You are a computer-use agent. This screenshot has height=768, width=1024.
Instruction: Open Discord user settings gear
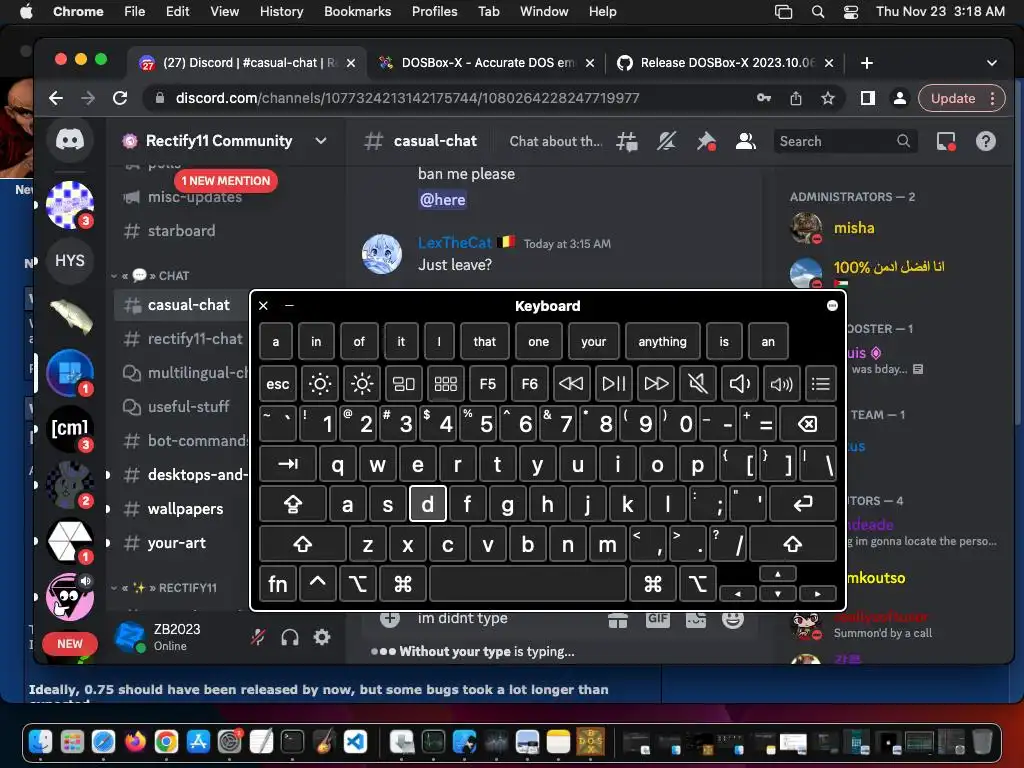coord(322,637)
